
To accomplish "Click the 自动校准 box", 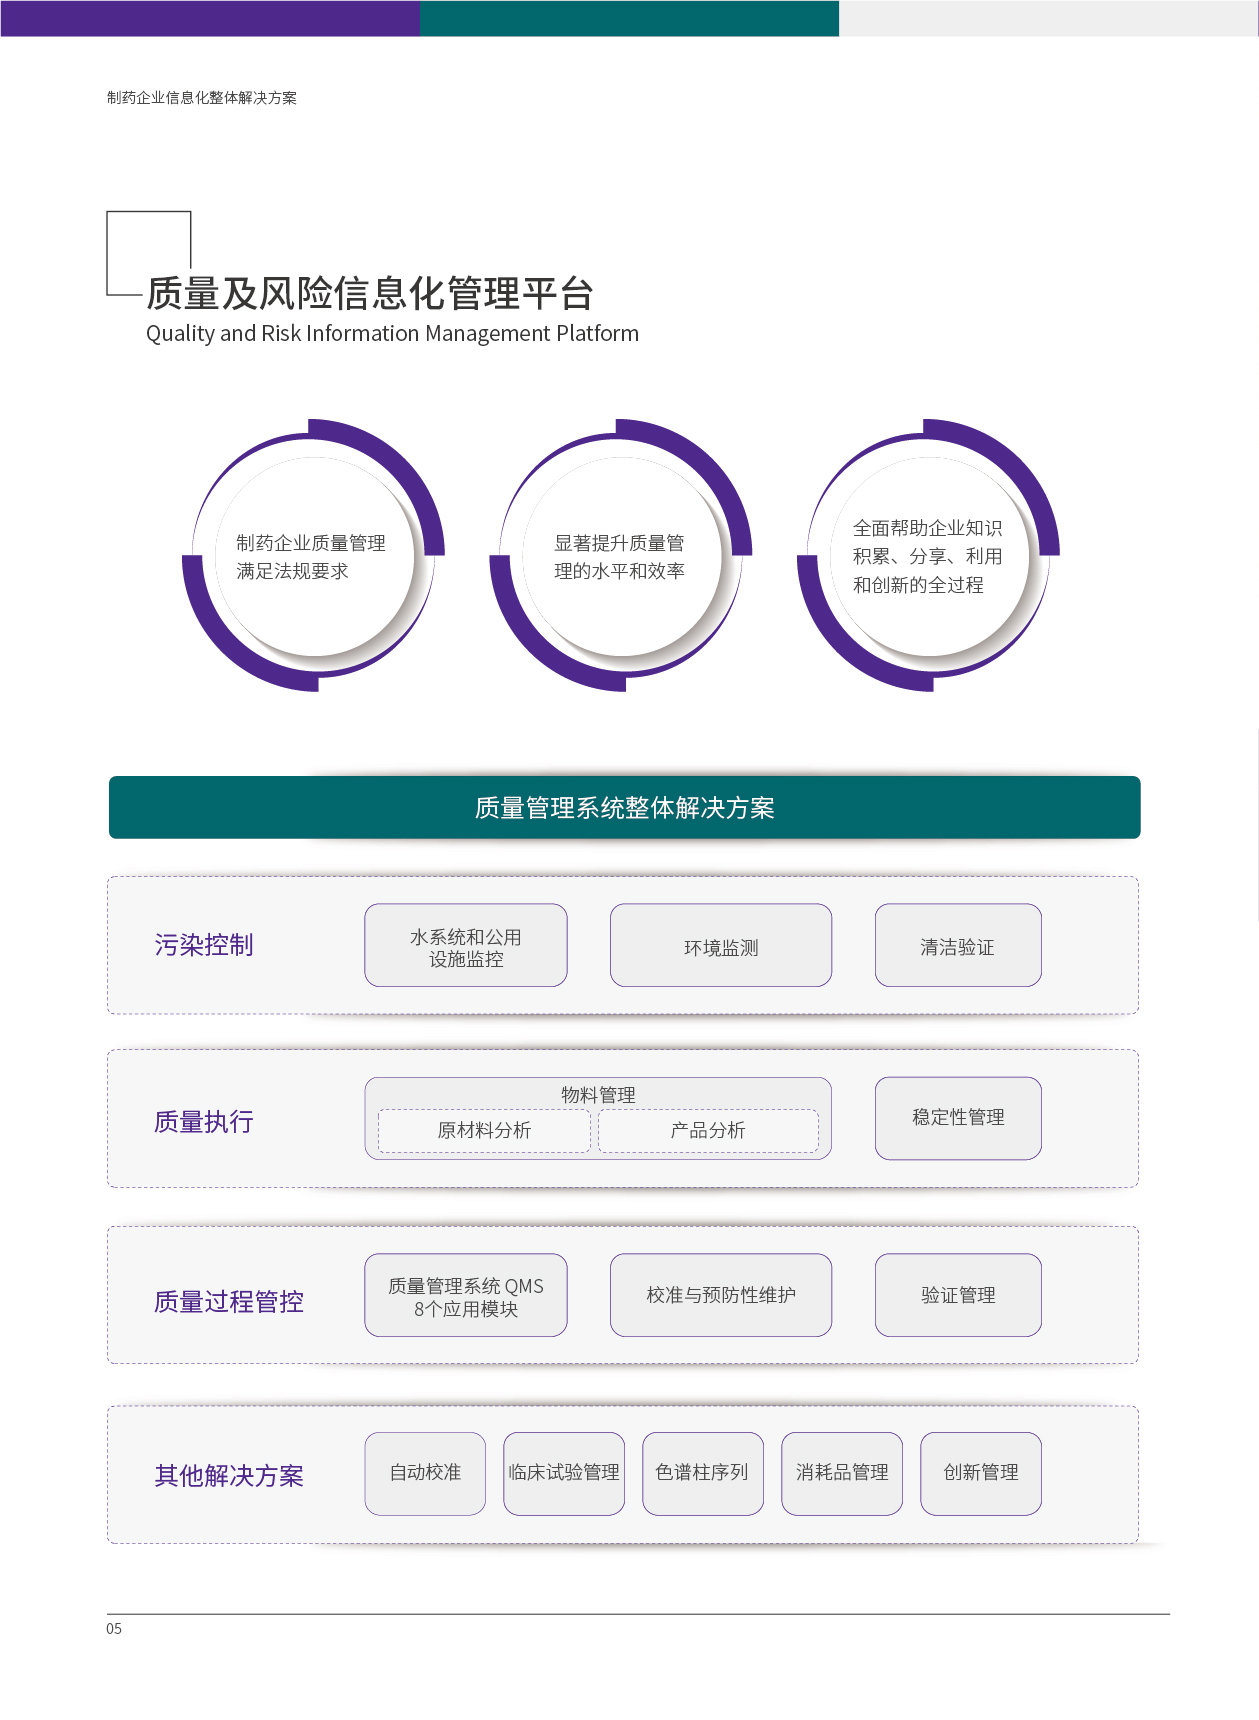I will click(x=425, y=1473).
